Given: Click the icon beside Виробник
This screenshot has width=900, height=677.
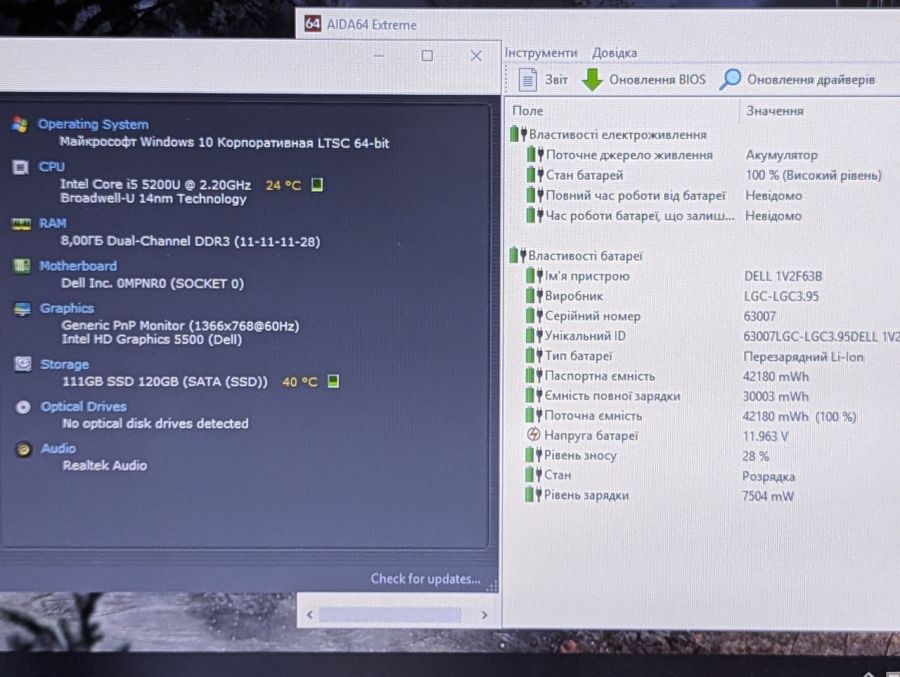Looking at the screenshot, I should click(x=534, y=296).
